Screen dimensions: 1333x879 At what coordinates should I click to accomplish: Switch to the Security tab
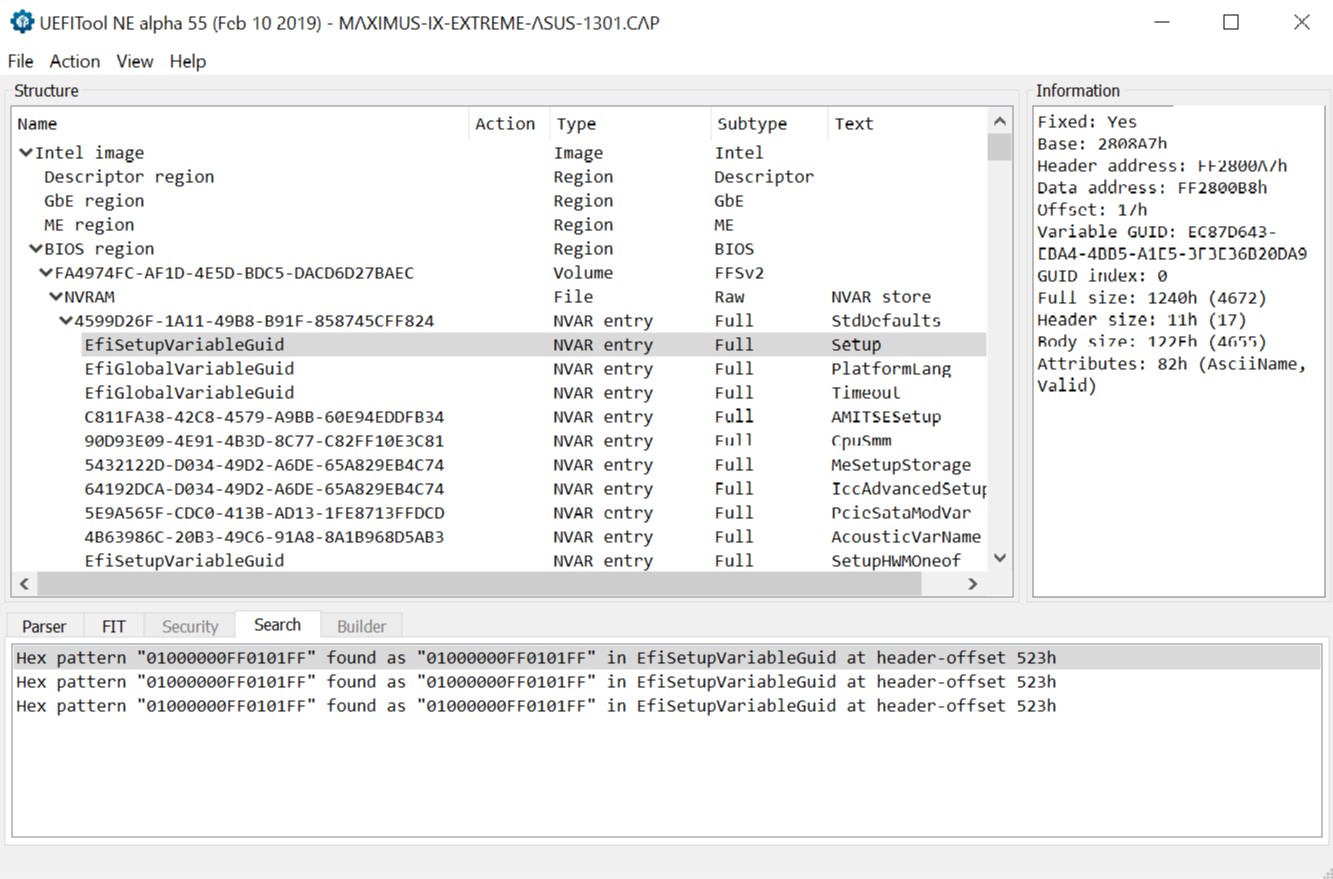pyautogui.click(x=190, y=626)
